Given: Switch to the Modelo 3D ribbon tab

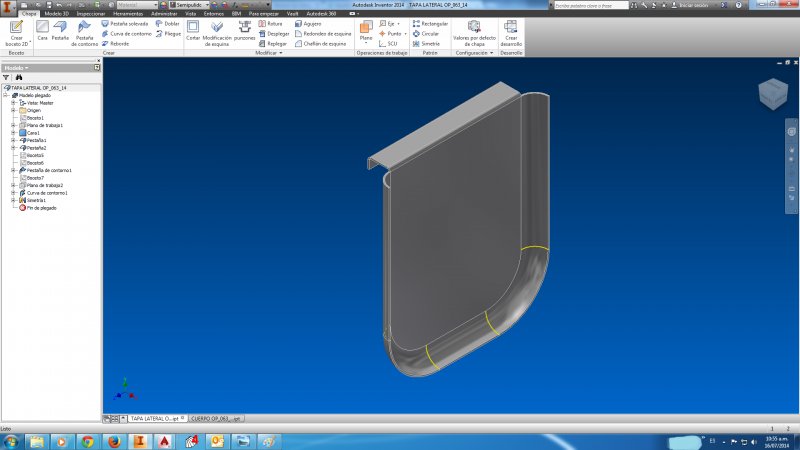Looking at the screenshot, I should 56,14.
